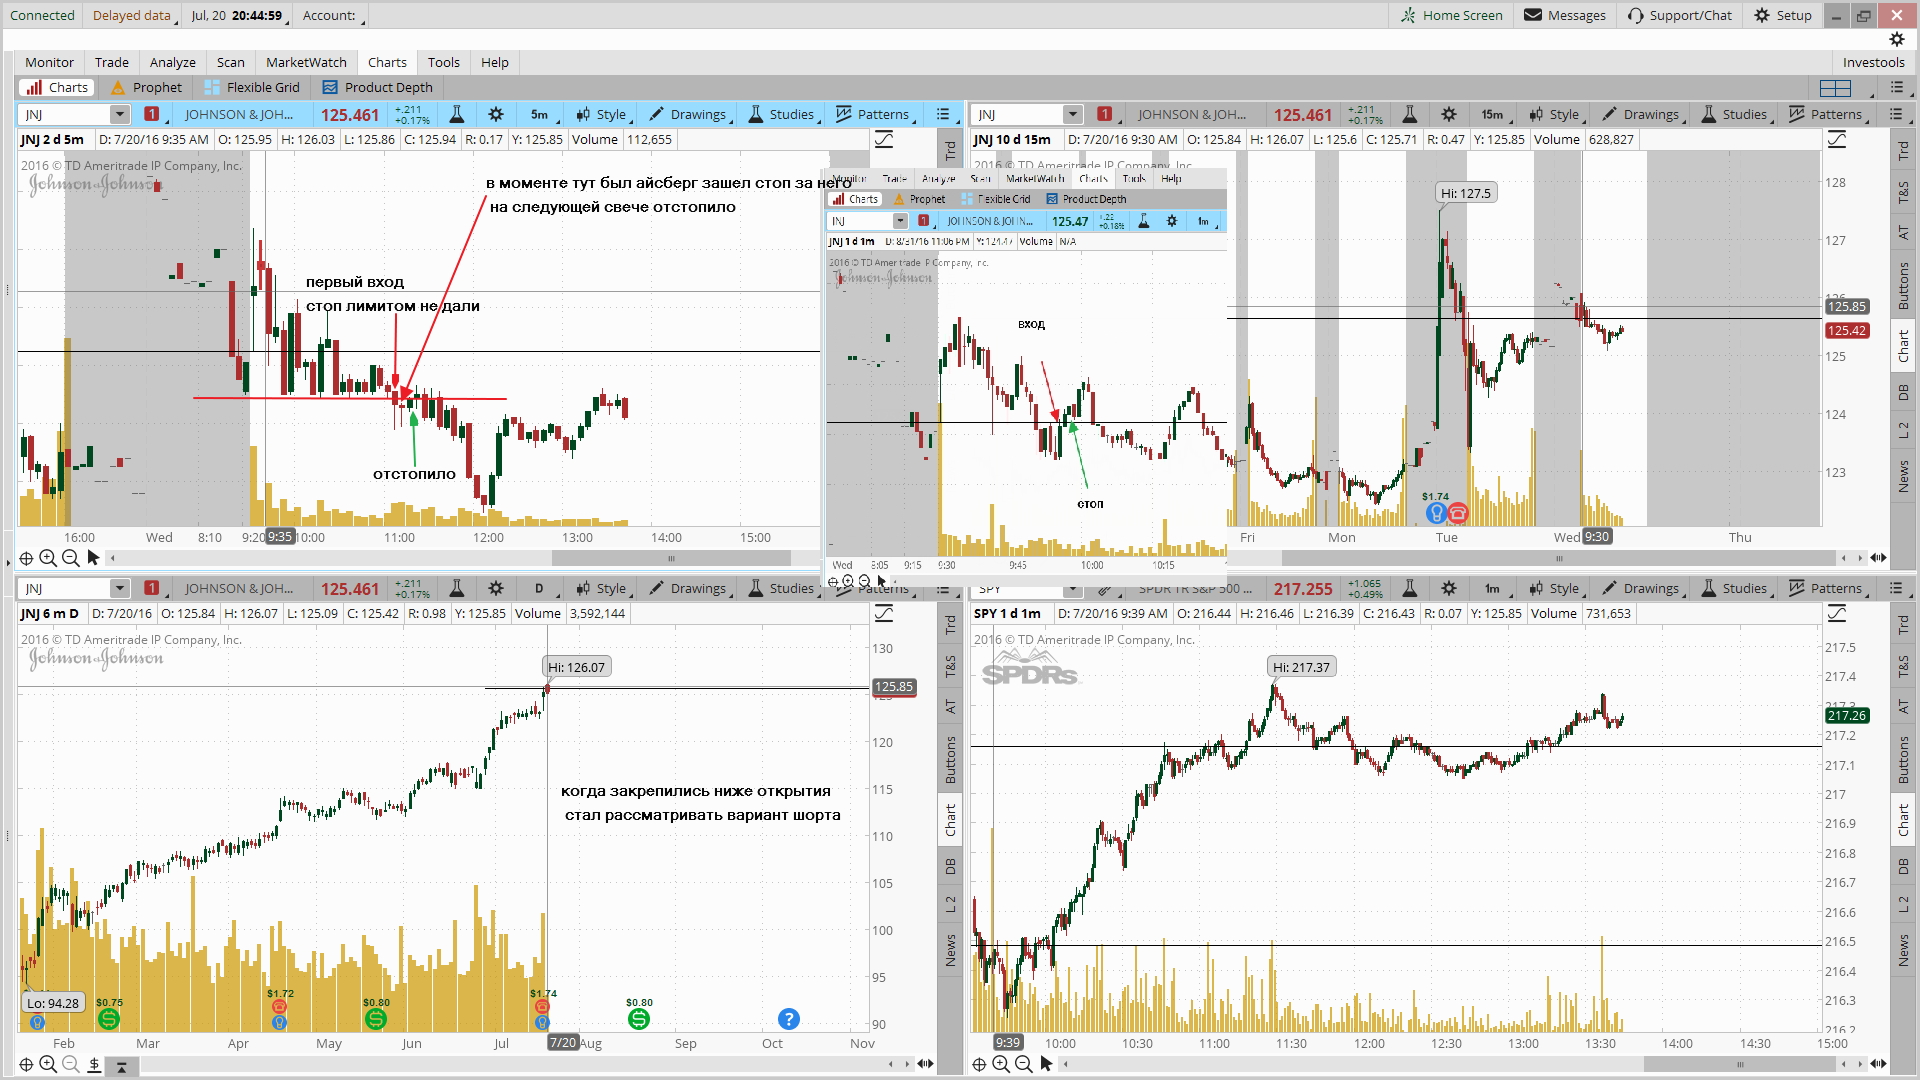
Task: Open the Messages envelope
Action: coord(1565,15)
